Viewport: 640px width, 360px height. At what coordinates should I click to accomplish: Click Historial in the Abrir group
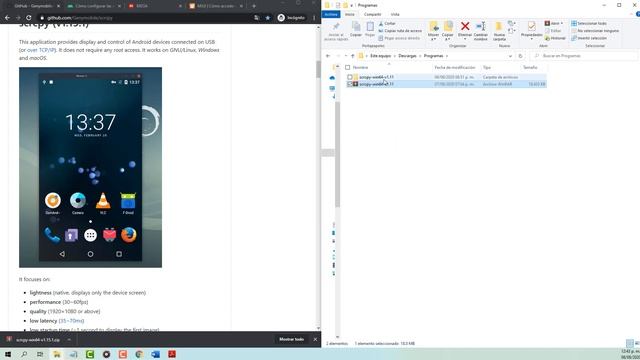pos(555,38)
